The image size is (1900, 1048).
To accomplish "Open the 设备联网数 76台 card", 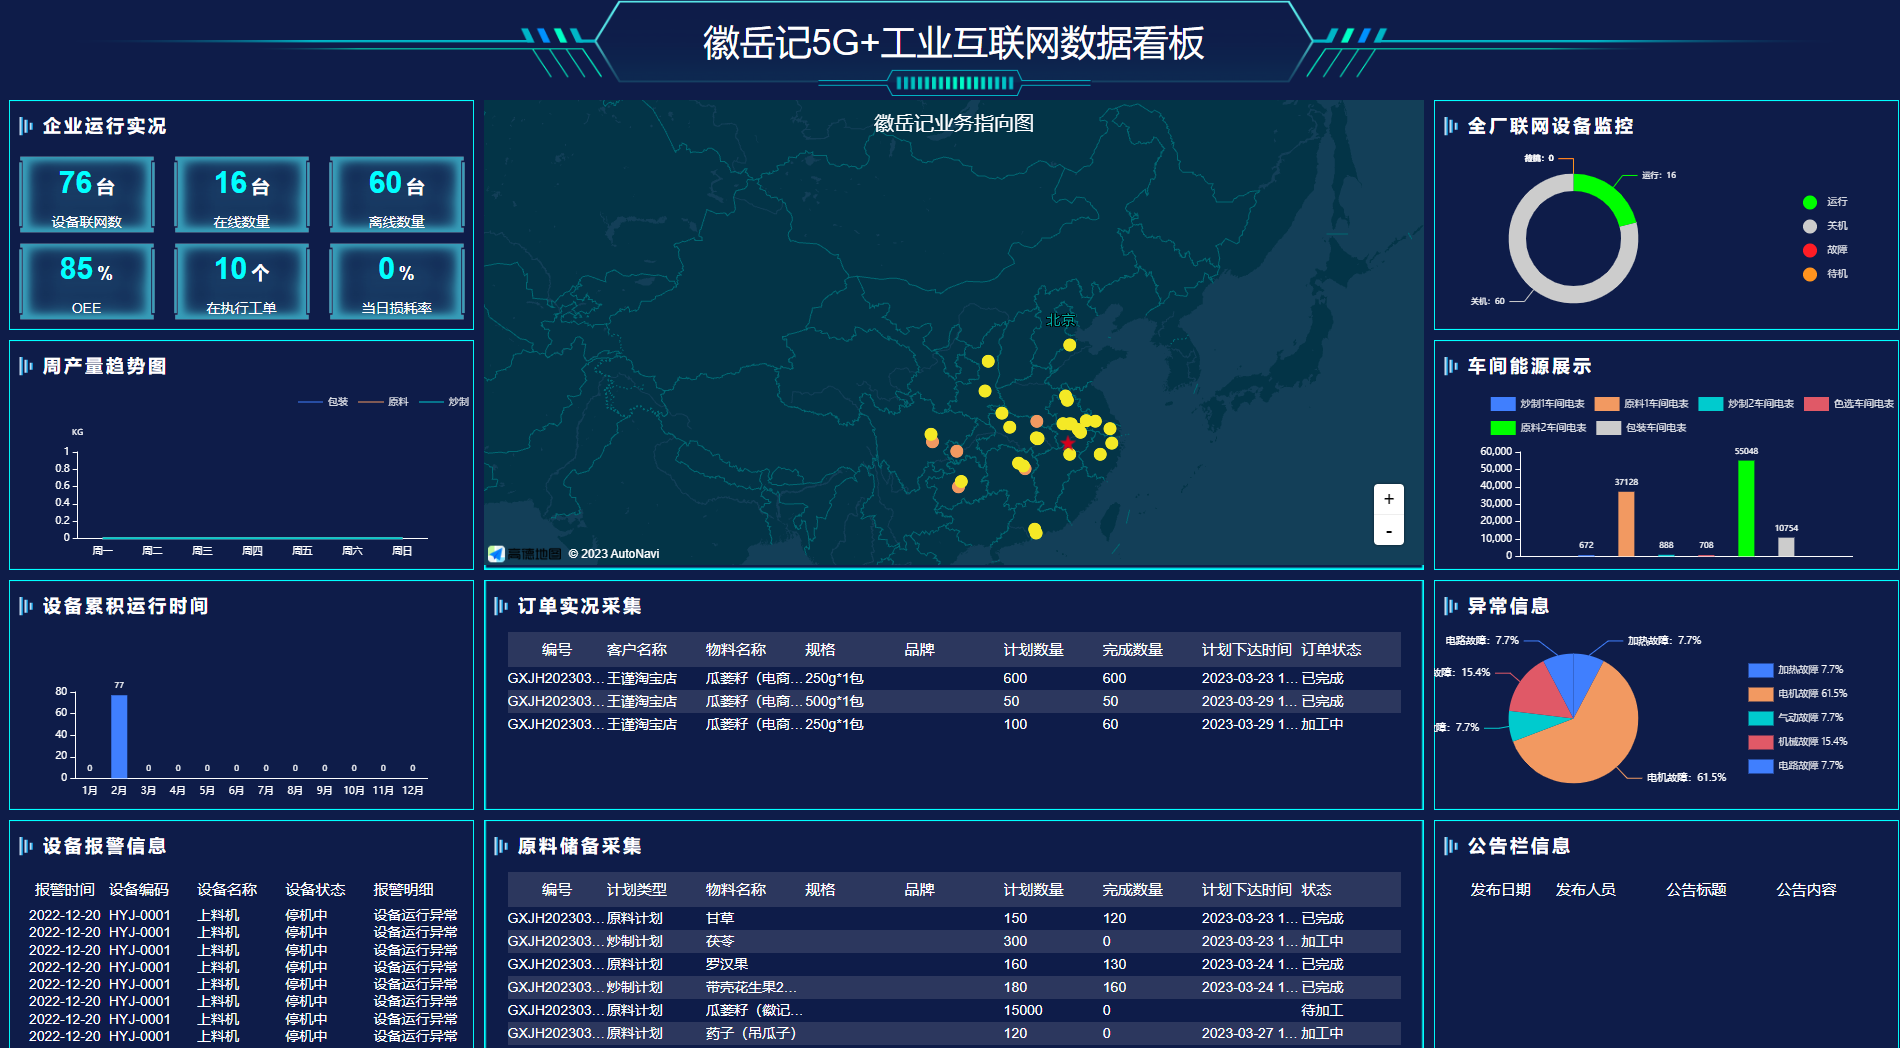I will tap(87, 195).
